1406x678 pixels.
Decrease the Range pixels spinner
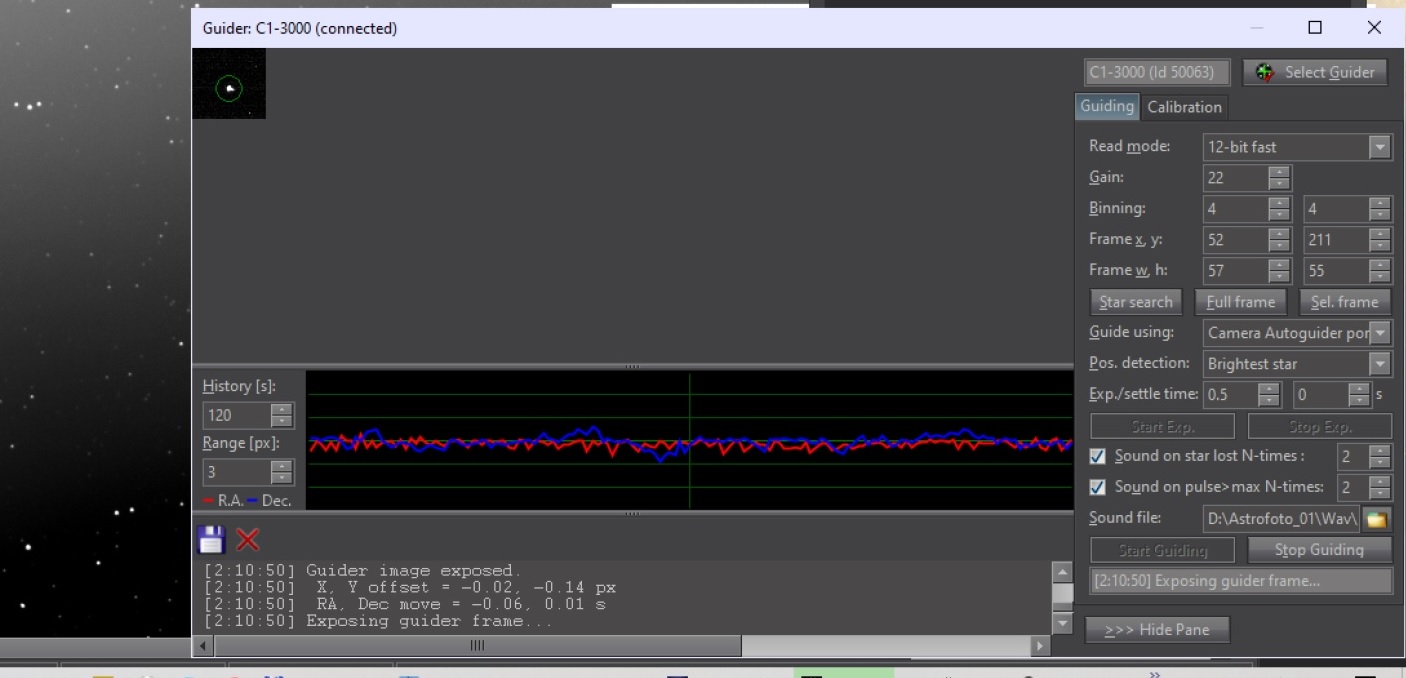pos(282,478)
